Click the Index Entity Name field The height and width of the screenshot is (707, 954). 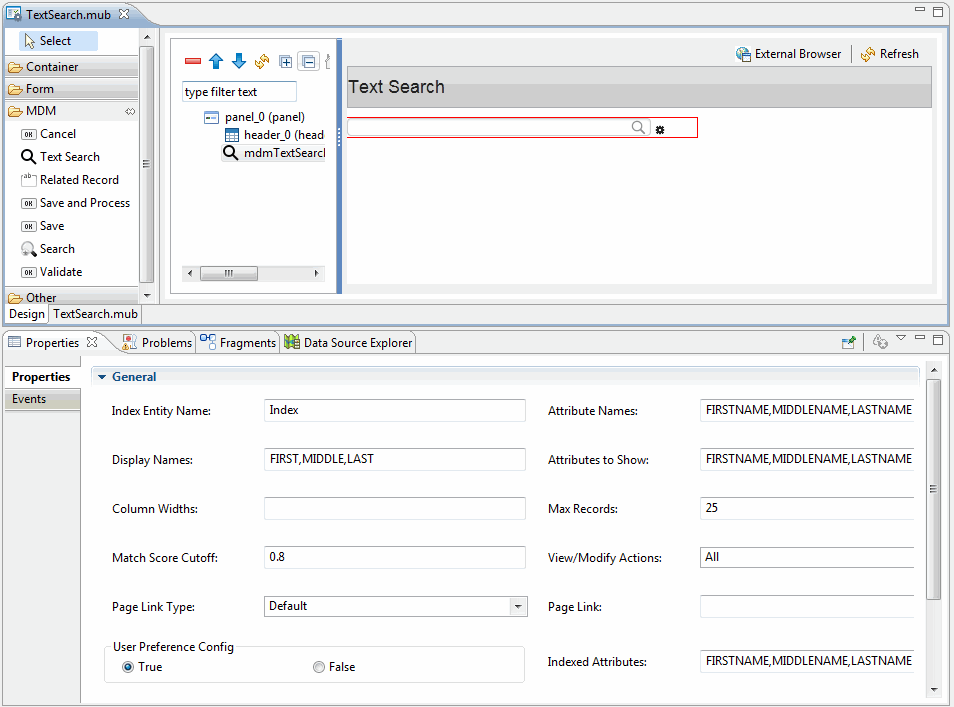click(395, 411)
